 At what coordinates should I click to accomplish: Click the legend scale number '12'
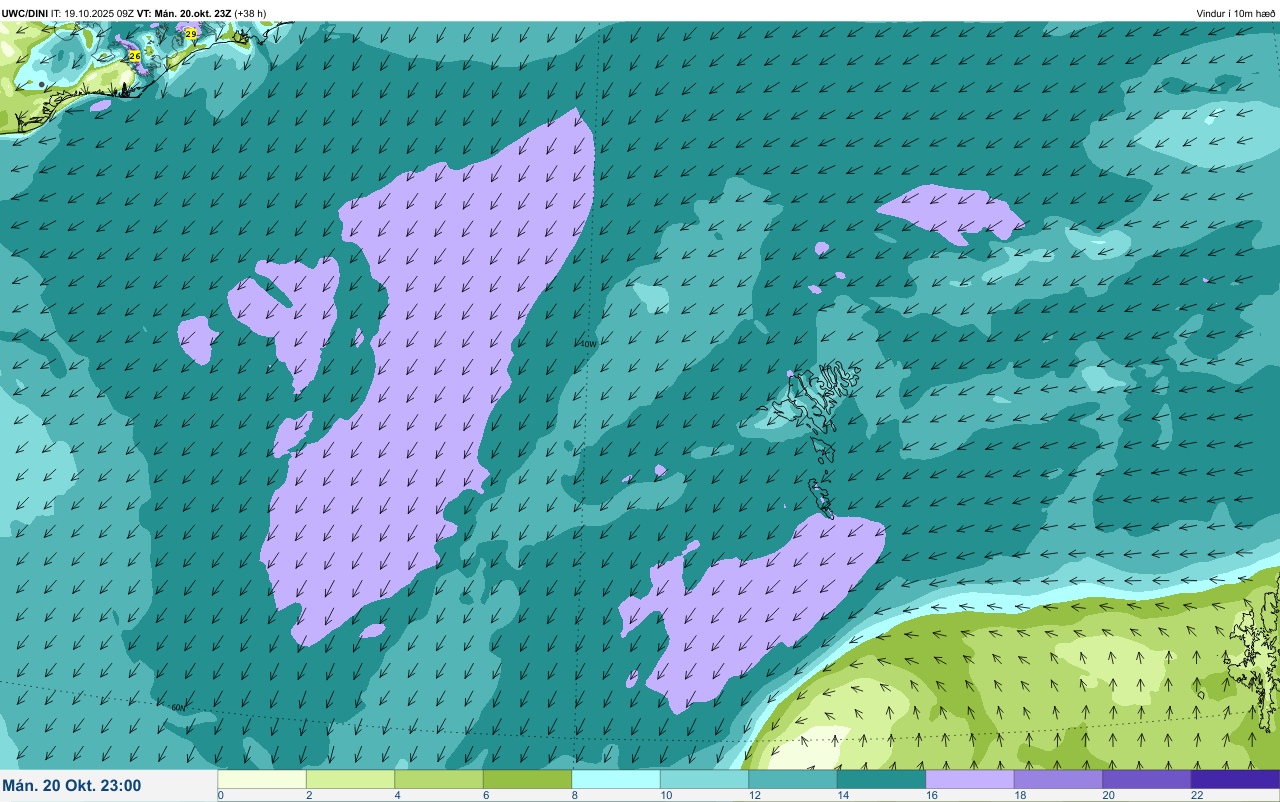click(x=755, y=795)
